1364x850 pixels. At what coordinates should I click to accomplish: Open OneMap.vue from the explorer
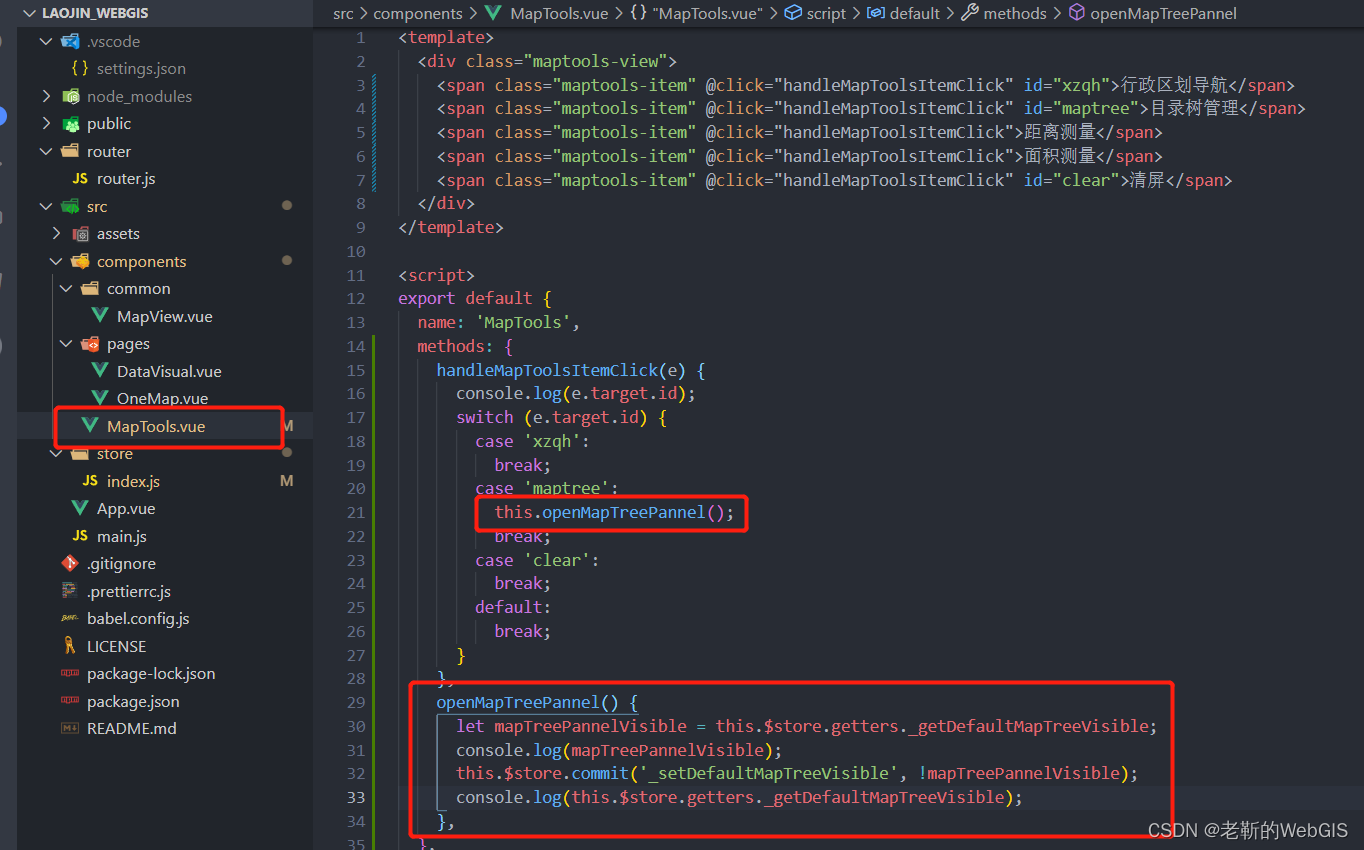point(163,398)
